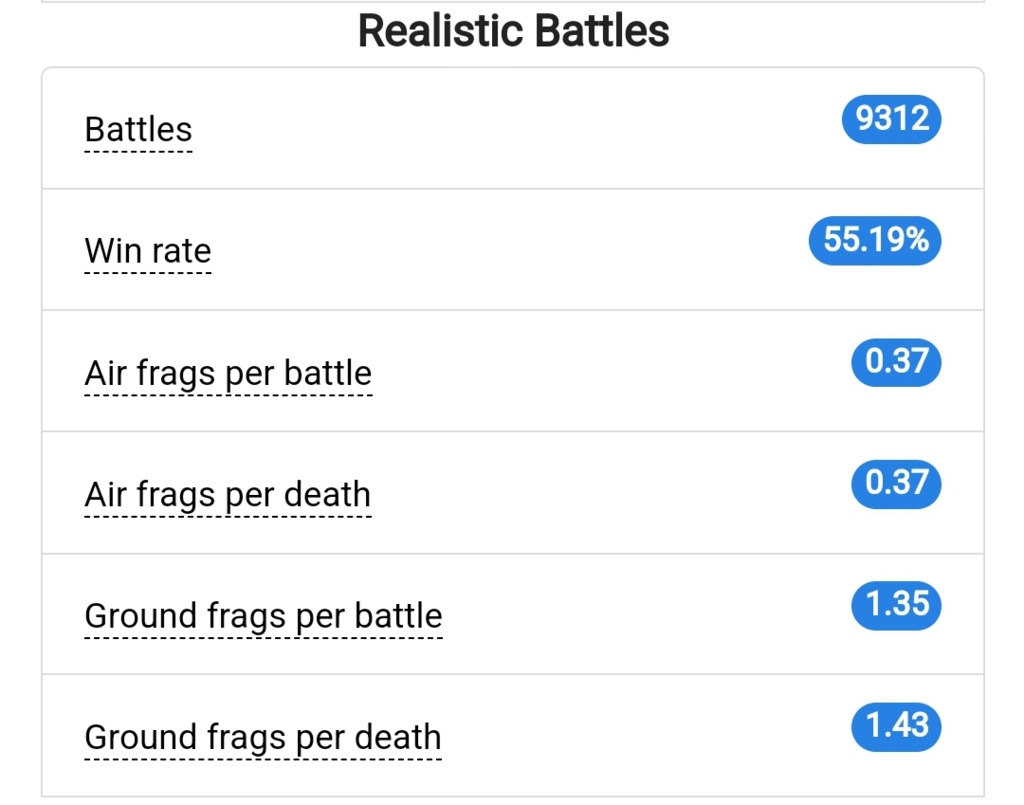Click the 0.37 badge for Air frags per death
The width and height of the screenshot is (1024, 805).
(x=896, y=483)
